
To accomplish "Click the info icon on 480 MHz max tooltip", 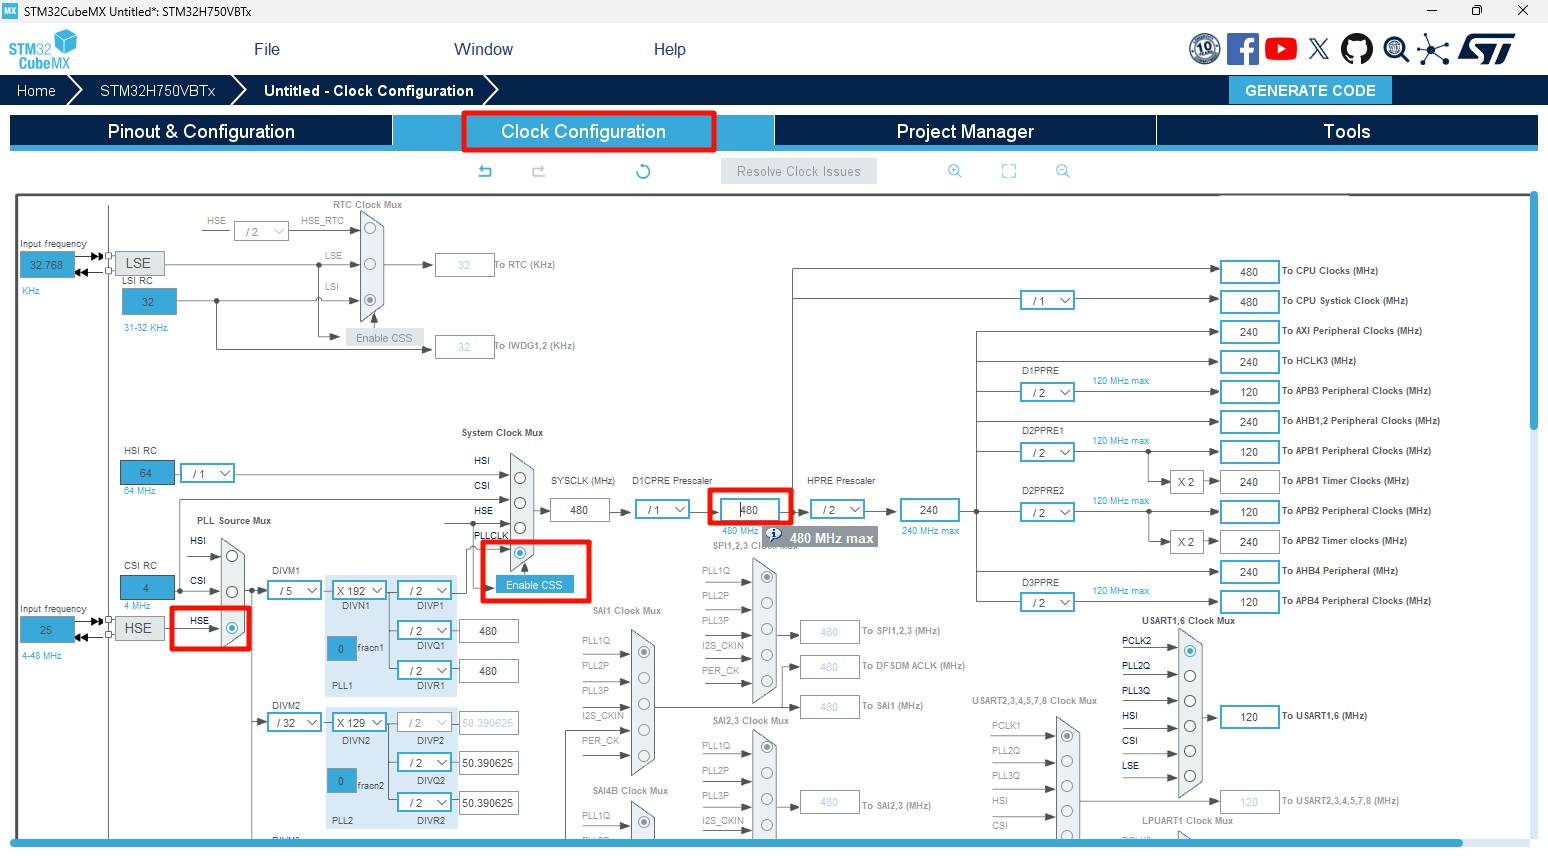I will 773,536.
